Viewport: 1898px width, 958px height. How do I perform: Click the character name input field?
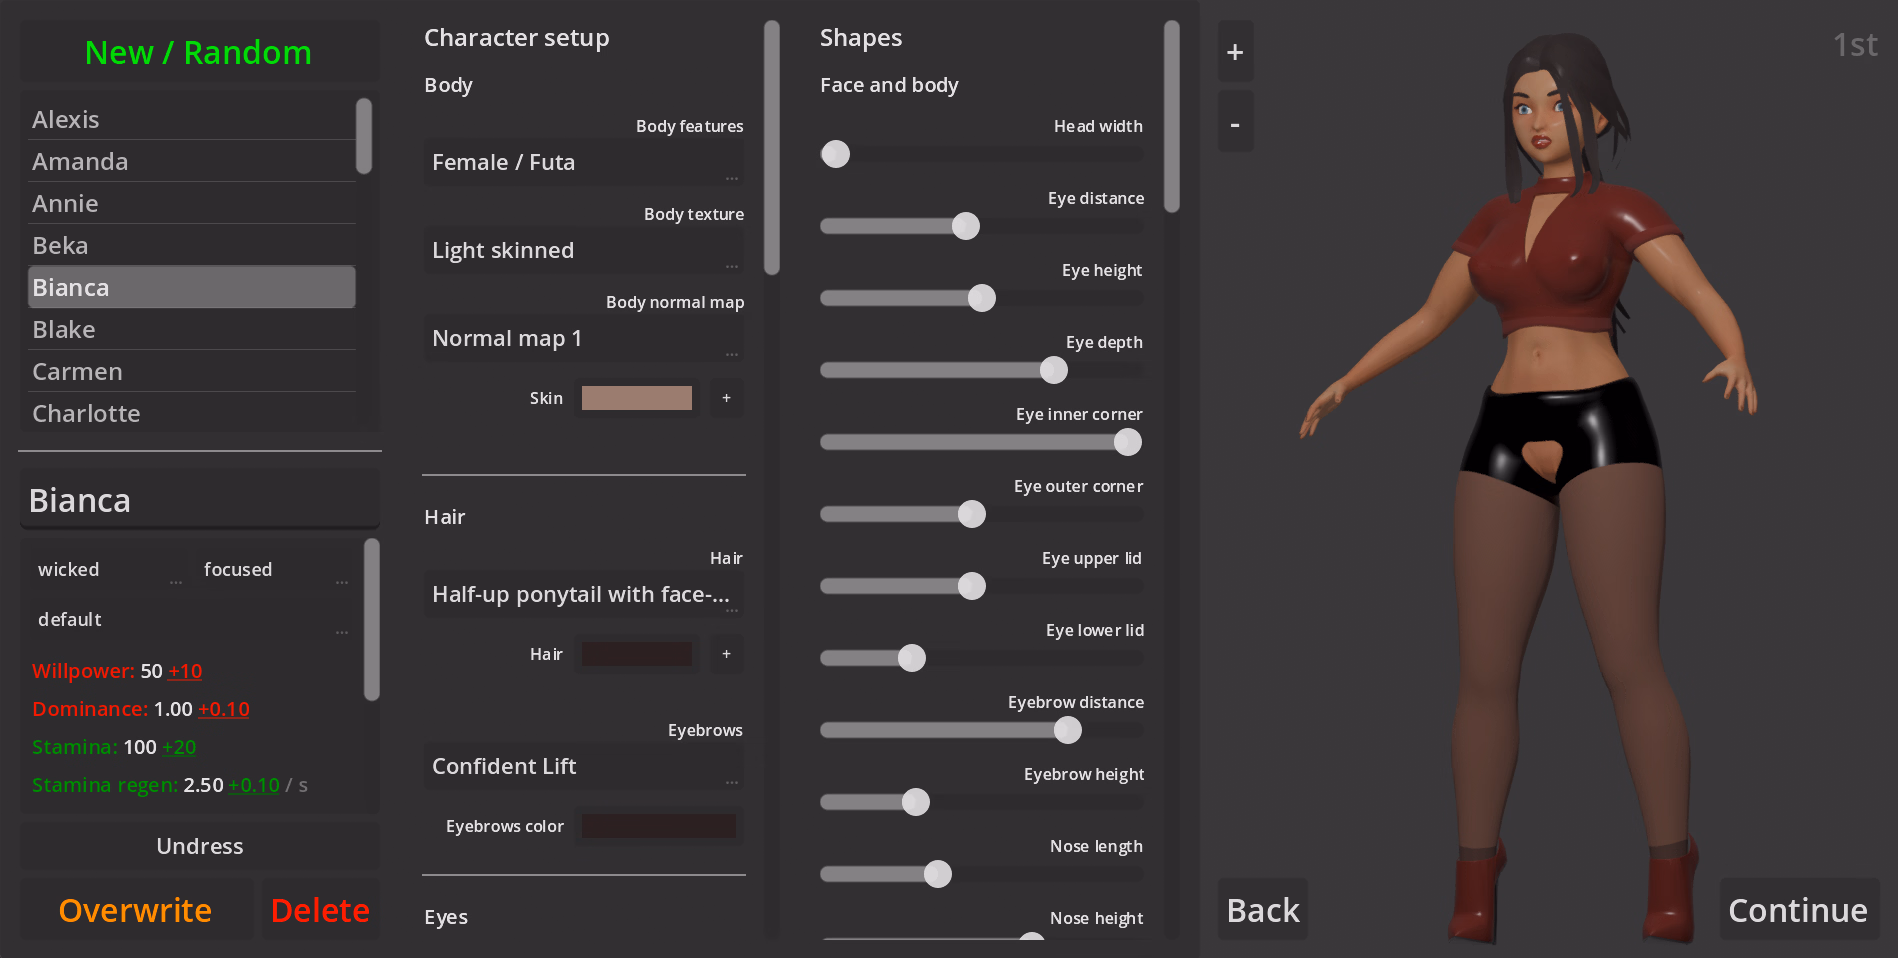tap(198, 500)
